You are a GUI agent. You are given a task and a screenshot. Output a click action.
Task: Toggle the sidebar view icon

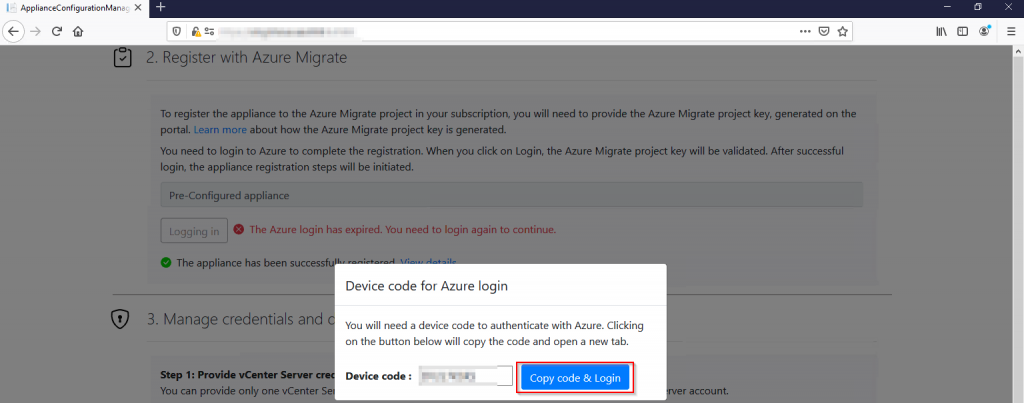(963, 31)
